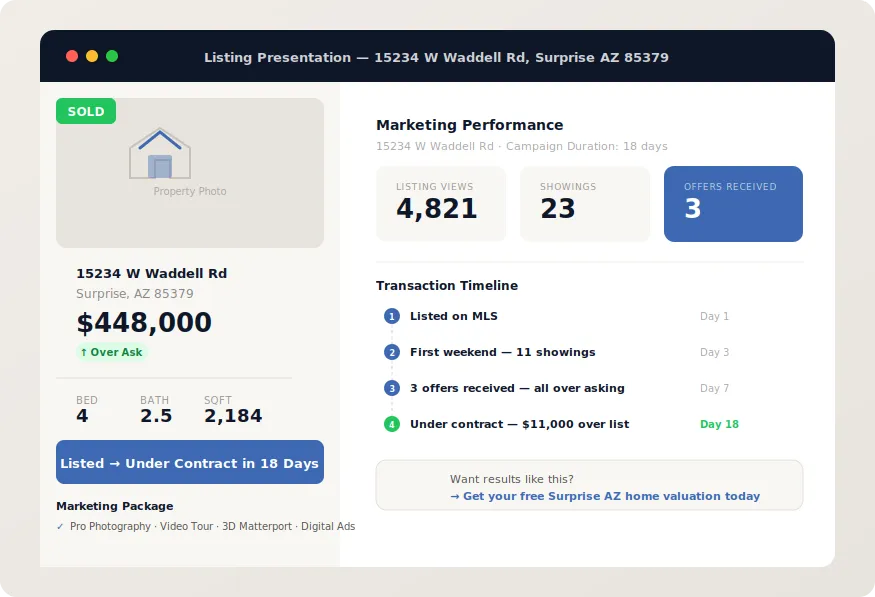This screenshot has width=875, height=597.
Task: Click the checkmark beside Pro Photography
Action: (x=60, y=526)
